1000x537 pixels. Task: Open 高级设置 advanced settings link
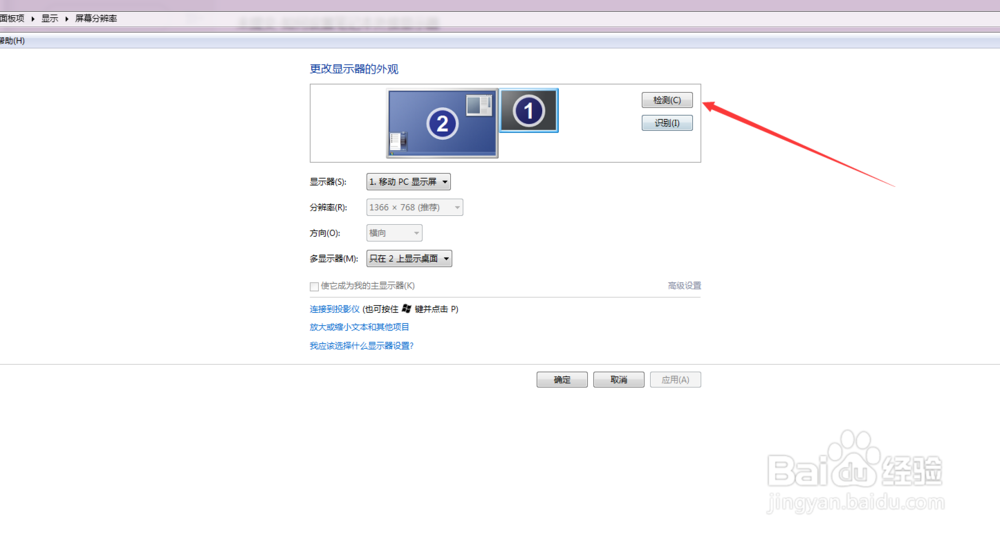(684, 286)
